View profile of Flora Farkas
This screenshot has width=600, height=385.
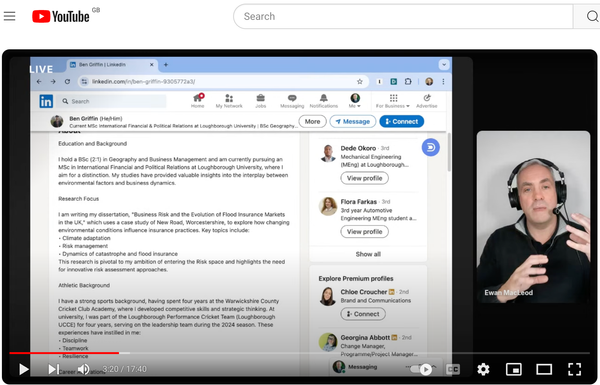[364, 232]
